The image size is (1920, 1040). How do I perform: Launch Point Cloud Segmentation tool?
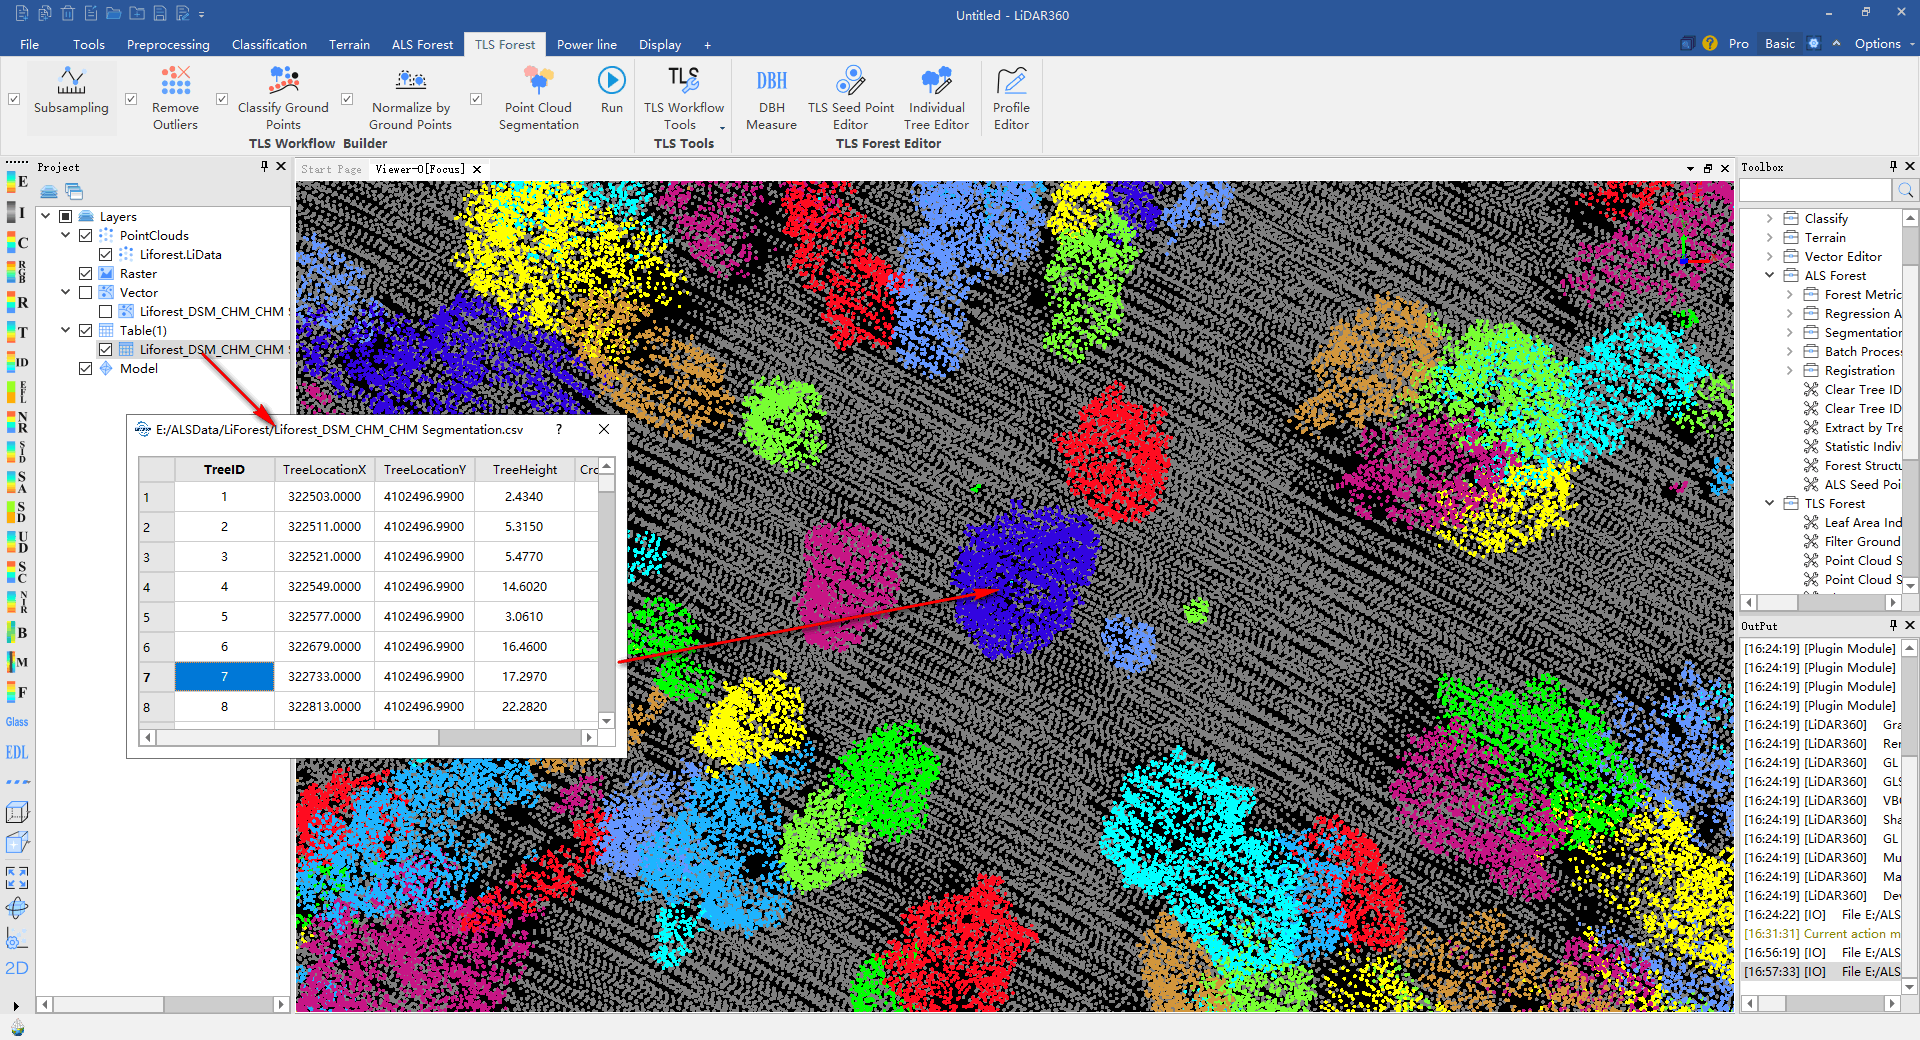coord(538,97)
